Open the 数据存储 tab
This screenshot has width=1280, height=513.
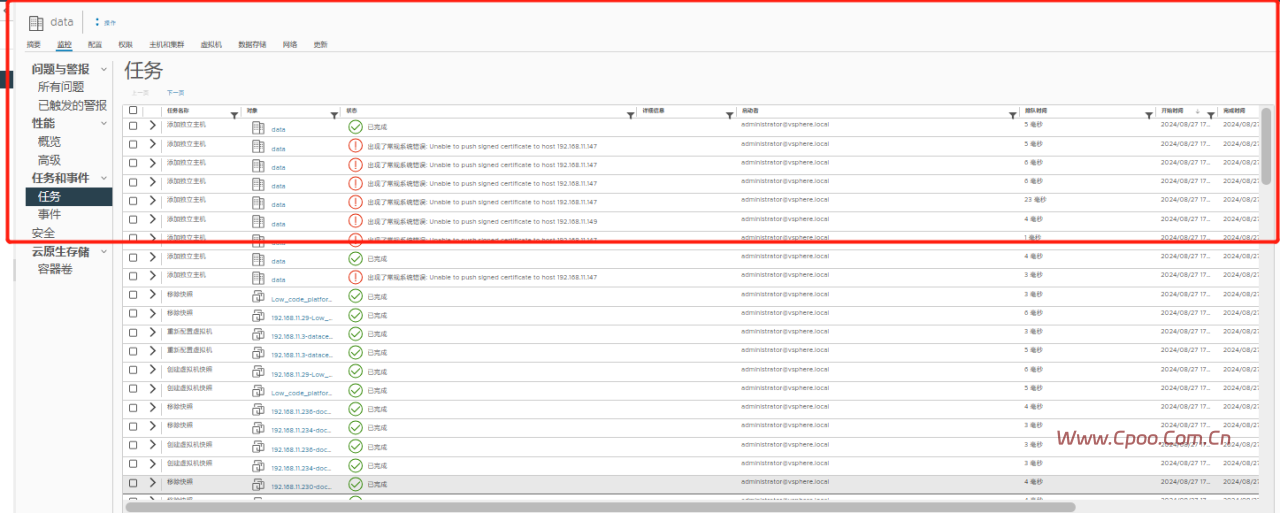tap(252, 45)
